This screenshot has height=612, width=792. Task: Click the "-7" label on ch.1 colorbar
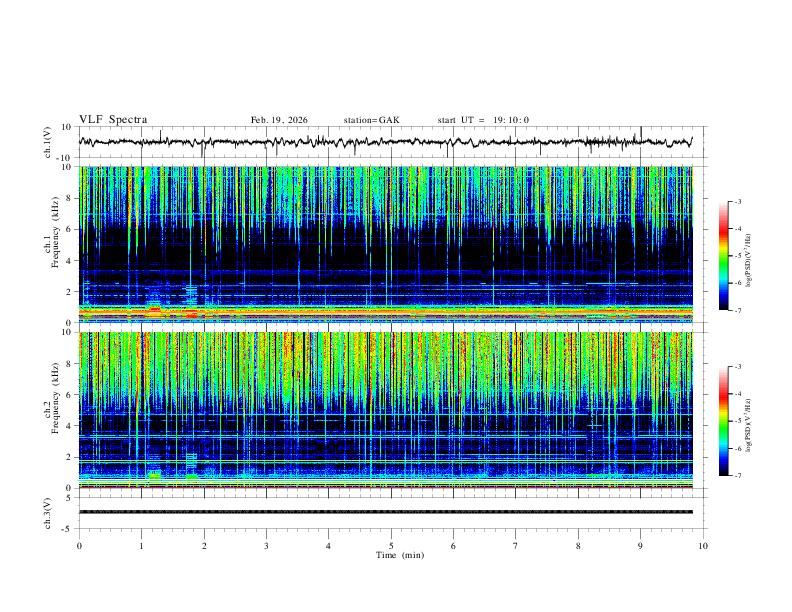click(x=737, y=311)
